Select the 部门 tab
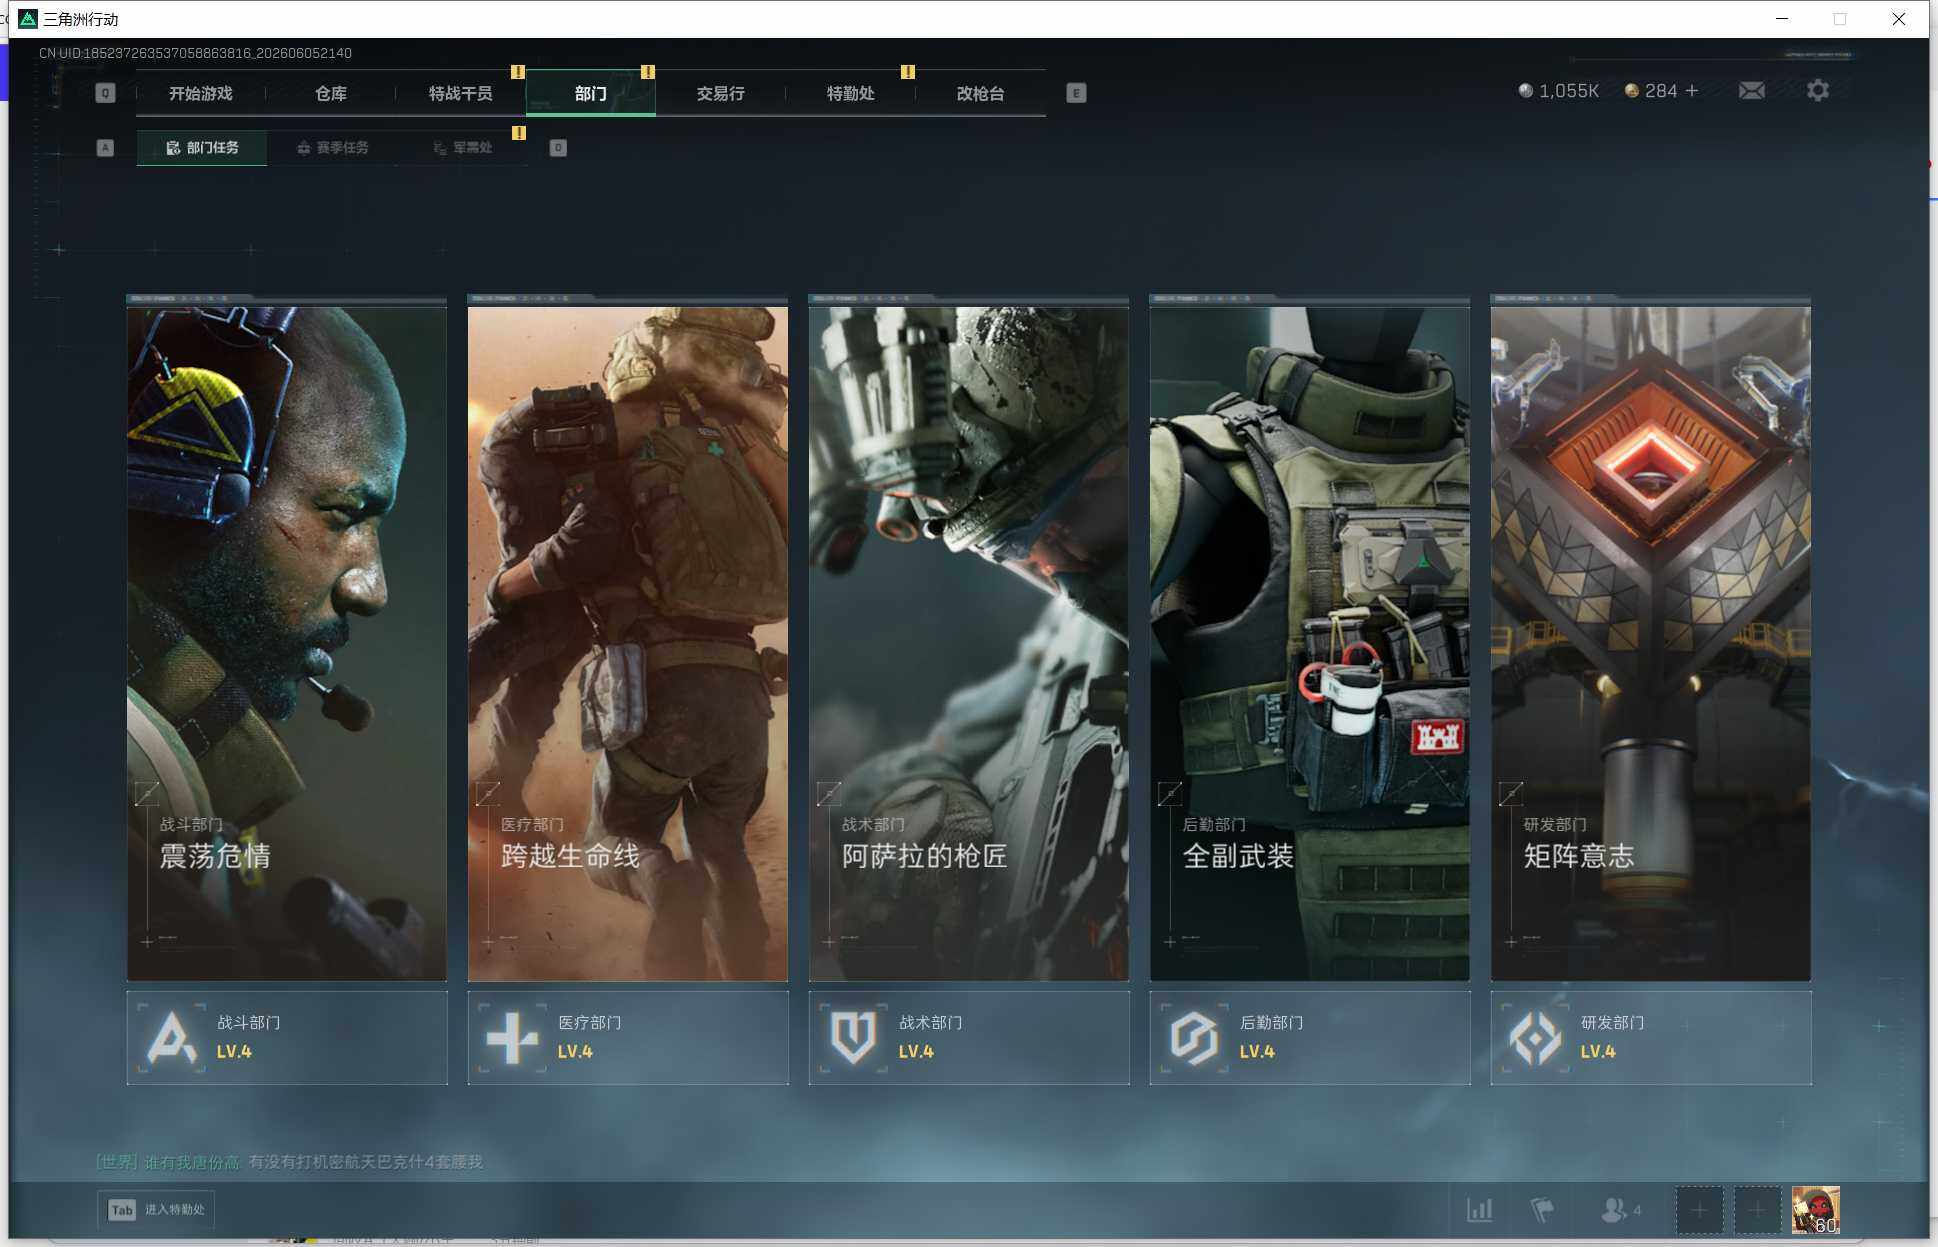Image resolution: width=1938 pixels, height=1247 pixels. (x=590, y=93)
